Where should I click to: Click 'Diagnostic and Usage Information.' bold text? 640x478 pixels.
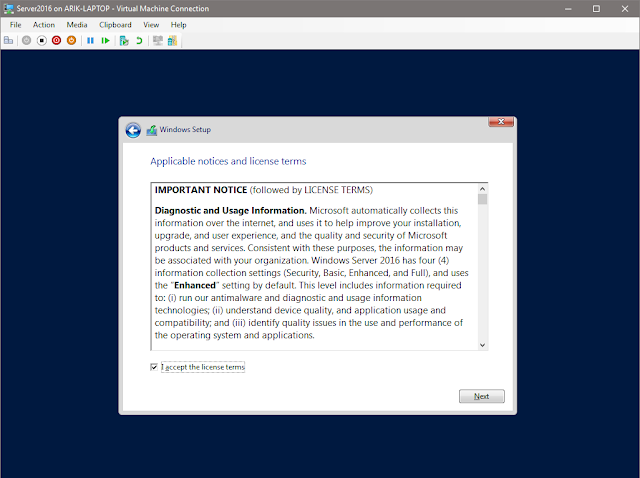pyautogui.click(x=231, y=211)
